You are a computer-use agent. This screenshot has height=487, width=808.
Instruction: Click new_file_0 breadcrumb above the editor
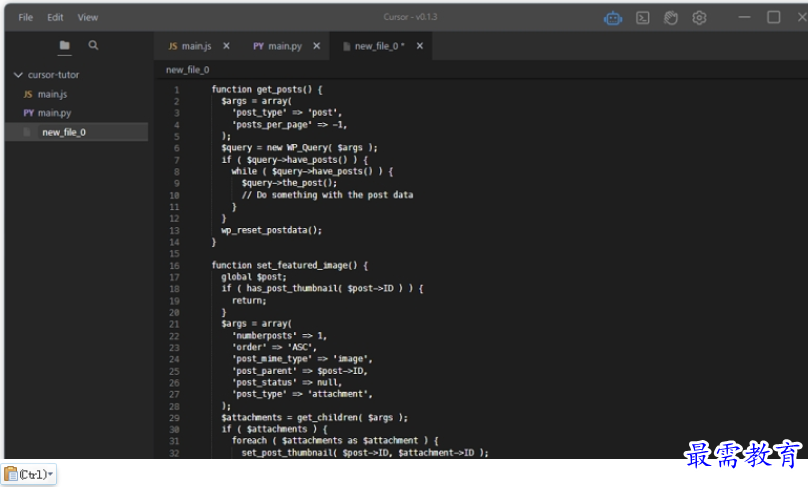coord(188,70)
